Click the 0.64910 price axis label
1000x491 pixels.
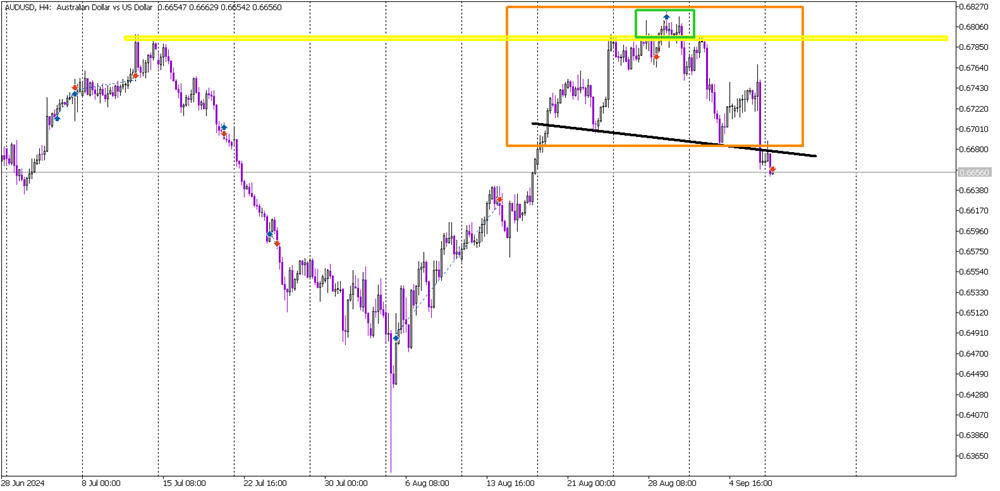pos(975,333)
